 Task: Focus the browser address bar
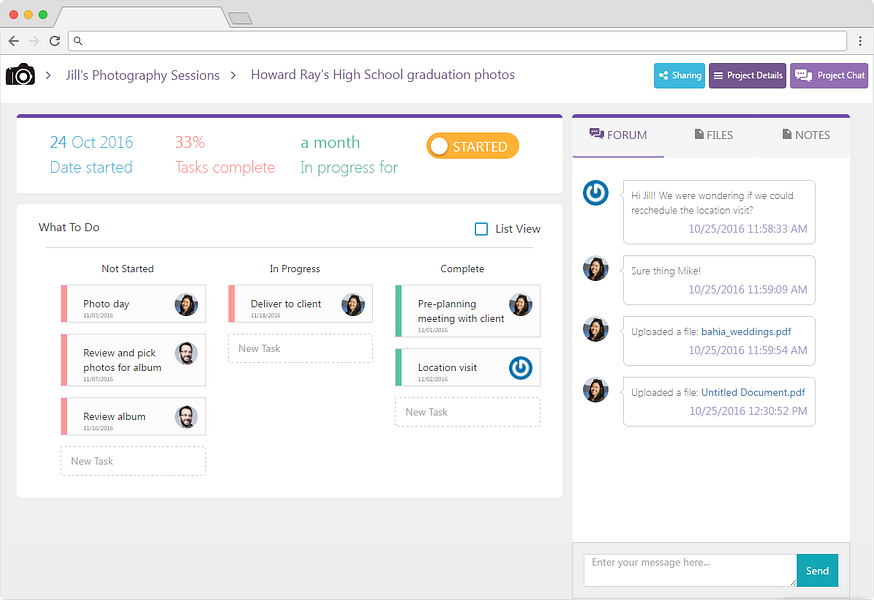click(x=457, y=41)
